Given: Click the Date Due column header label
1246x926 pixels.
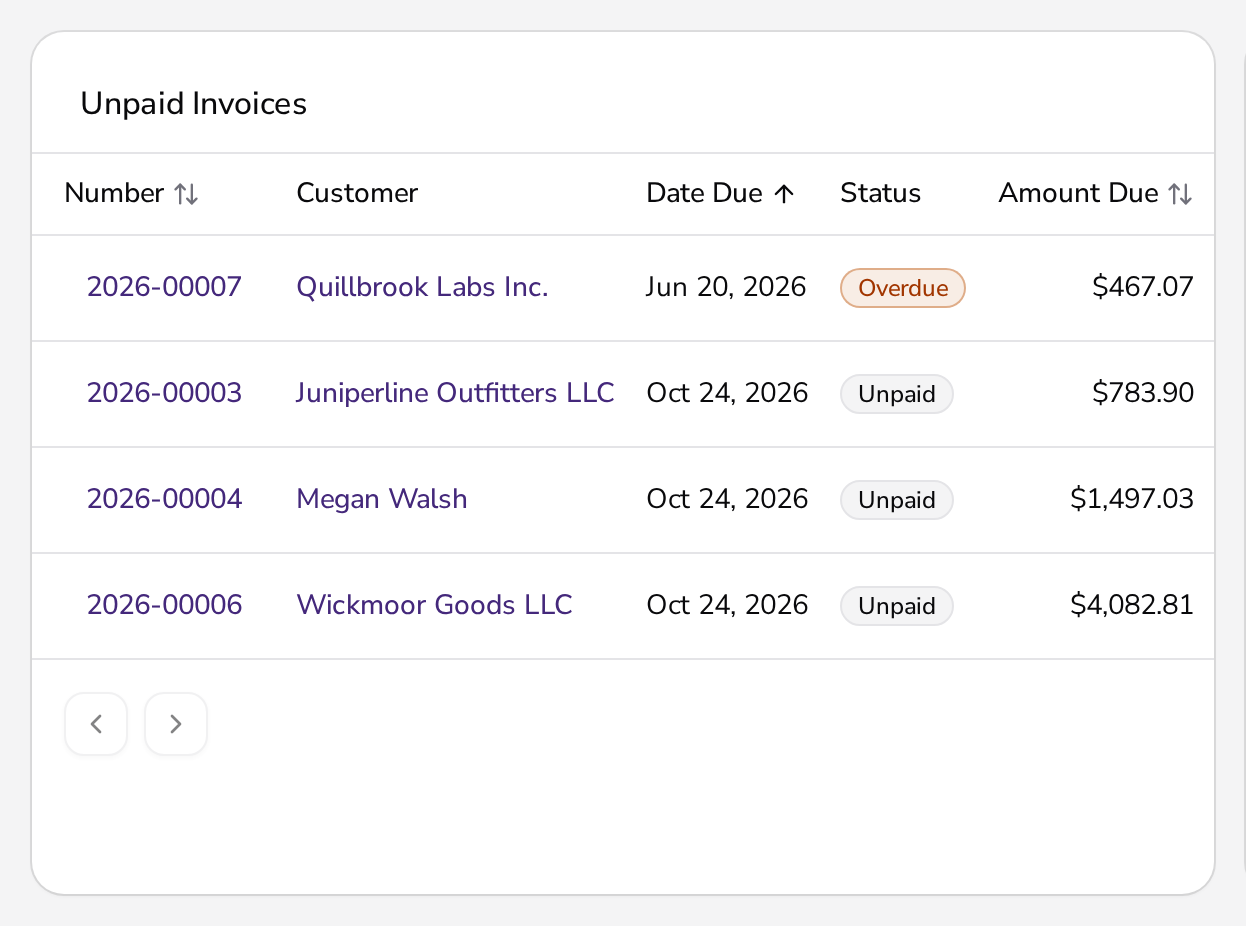Looking at the screenshot, I should point(705,194).
